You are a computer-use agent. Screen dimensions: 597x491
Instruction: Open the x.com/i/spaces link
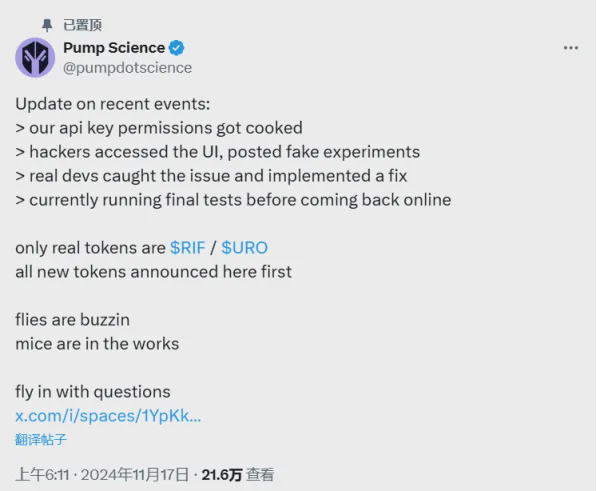click(x=108, y=416)
